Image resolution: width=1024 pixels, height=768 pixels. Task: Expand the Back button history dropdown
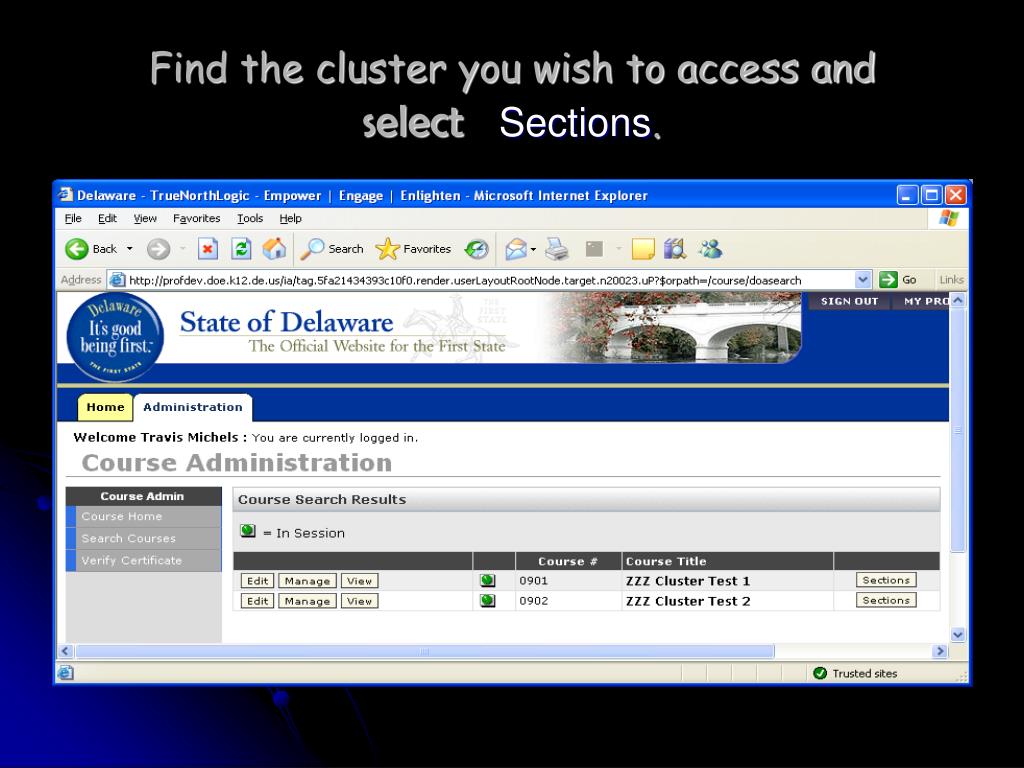pyautogui.click(x=129, y=249)
